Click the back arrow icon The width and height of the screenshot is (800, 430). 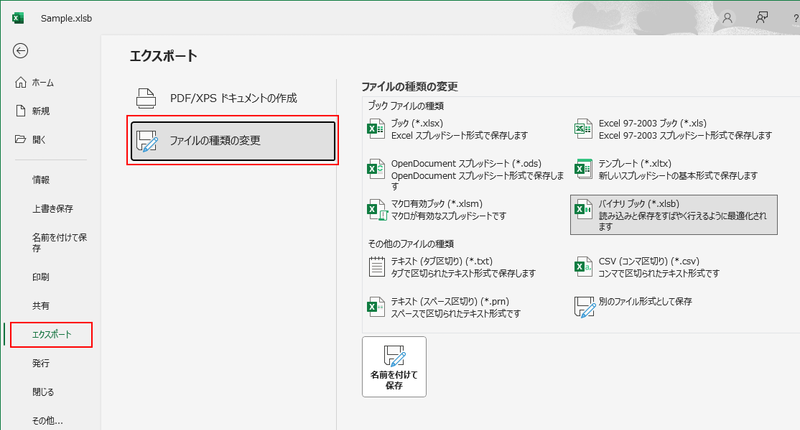coord(20,50)
